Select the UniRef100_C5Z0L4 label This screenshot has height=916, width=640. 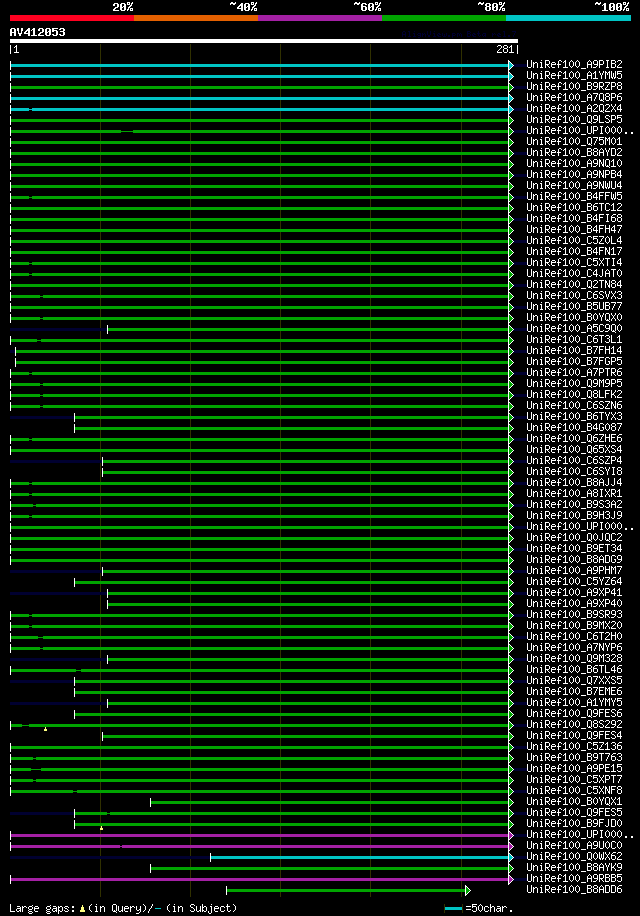pos(574,240)
